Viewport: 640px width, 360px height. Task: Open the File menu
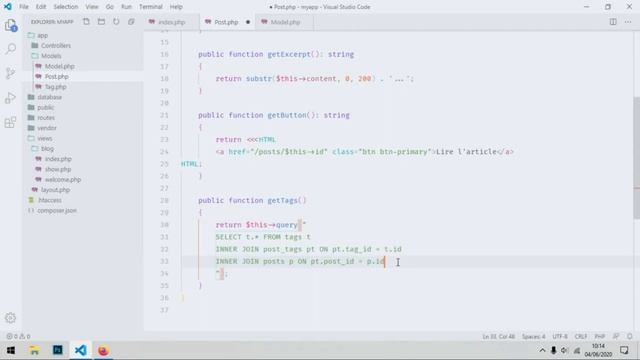coord(24,7)
